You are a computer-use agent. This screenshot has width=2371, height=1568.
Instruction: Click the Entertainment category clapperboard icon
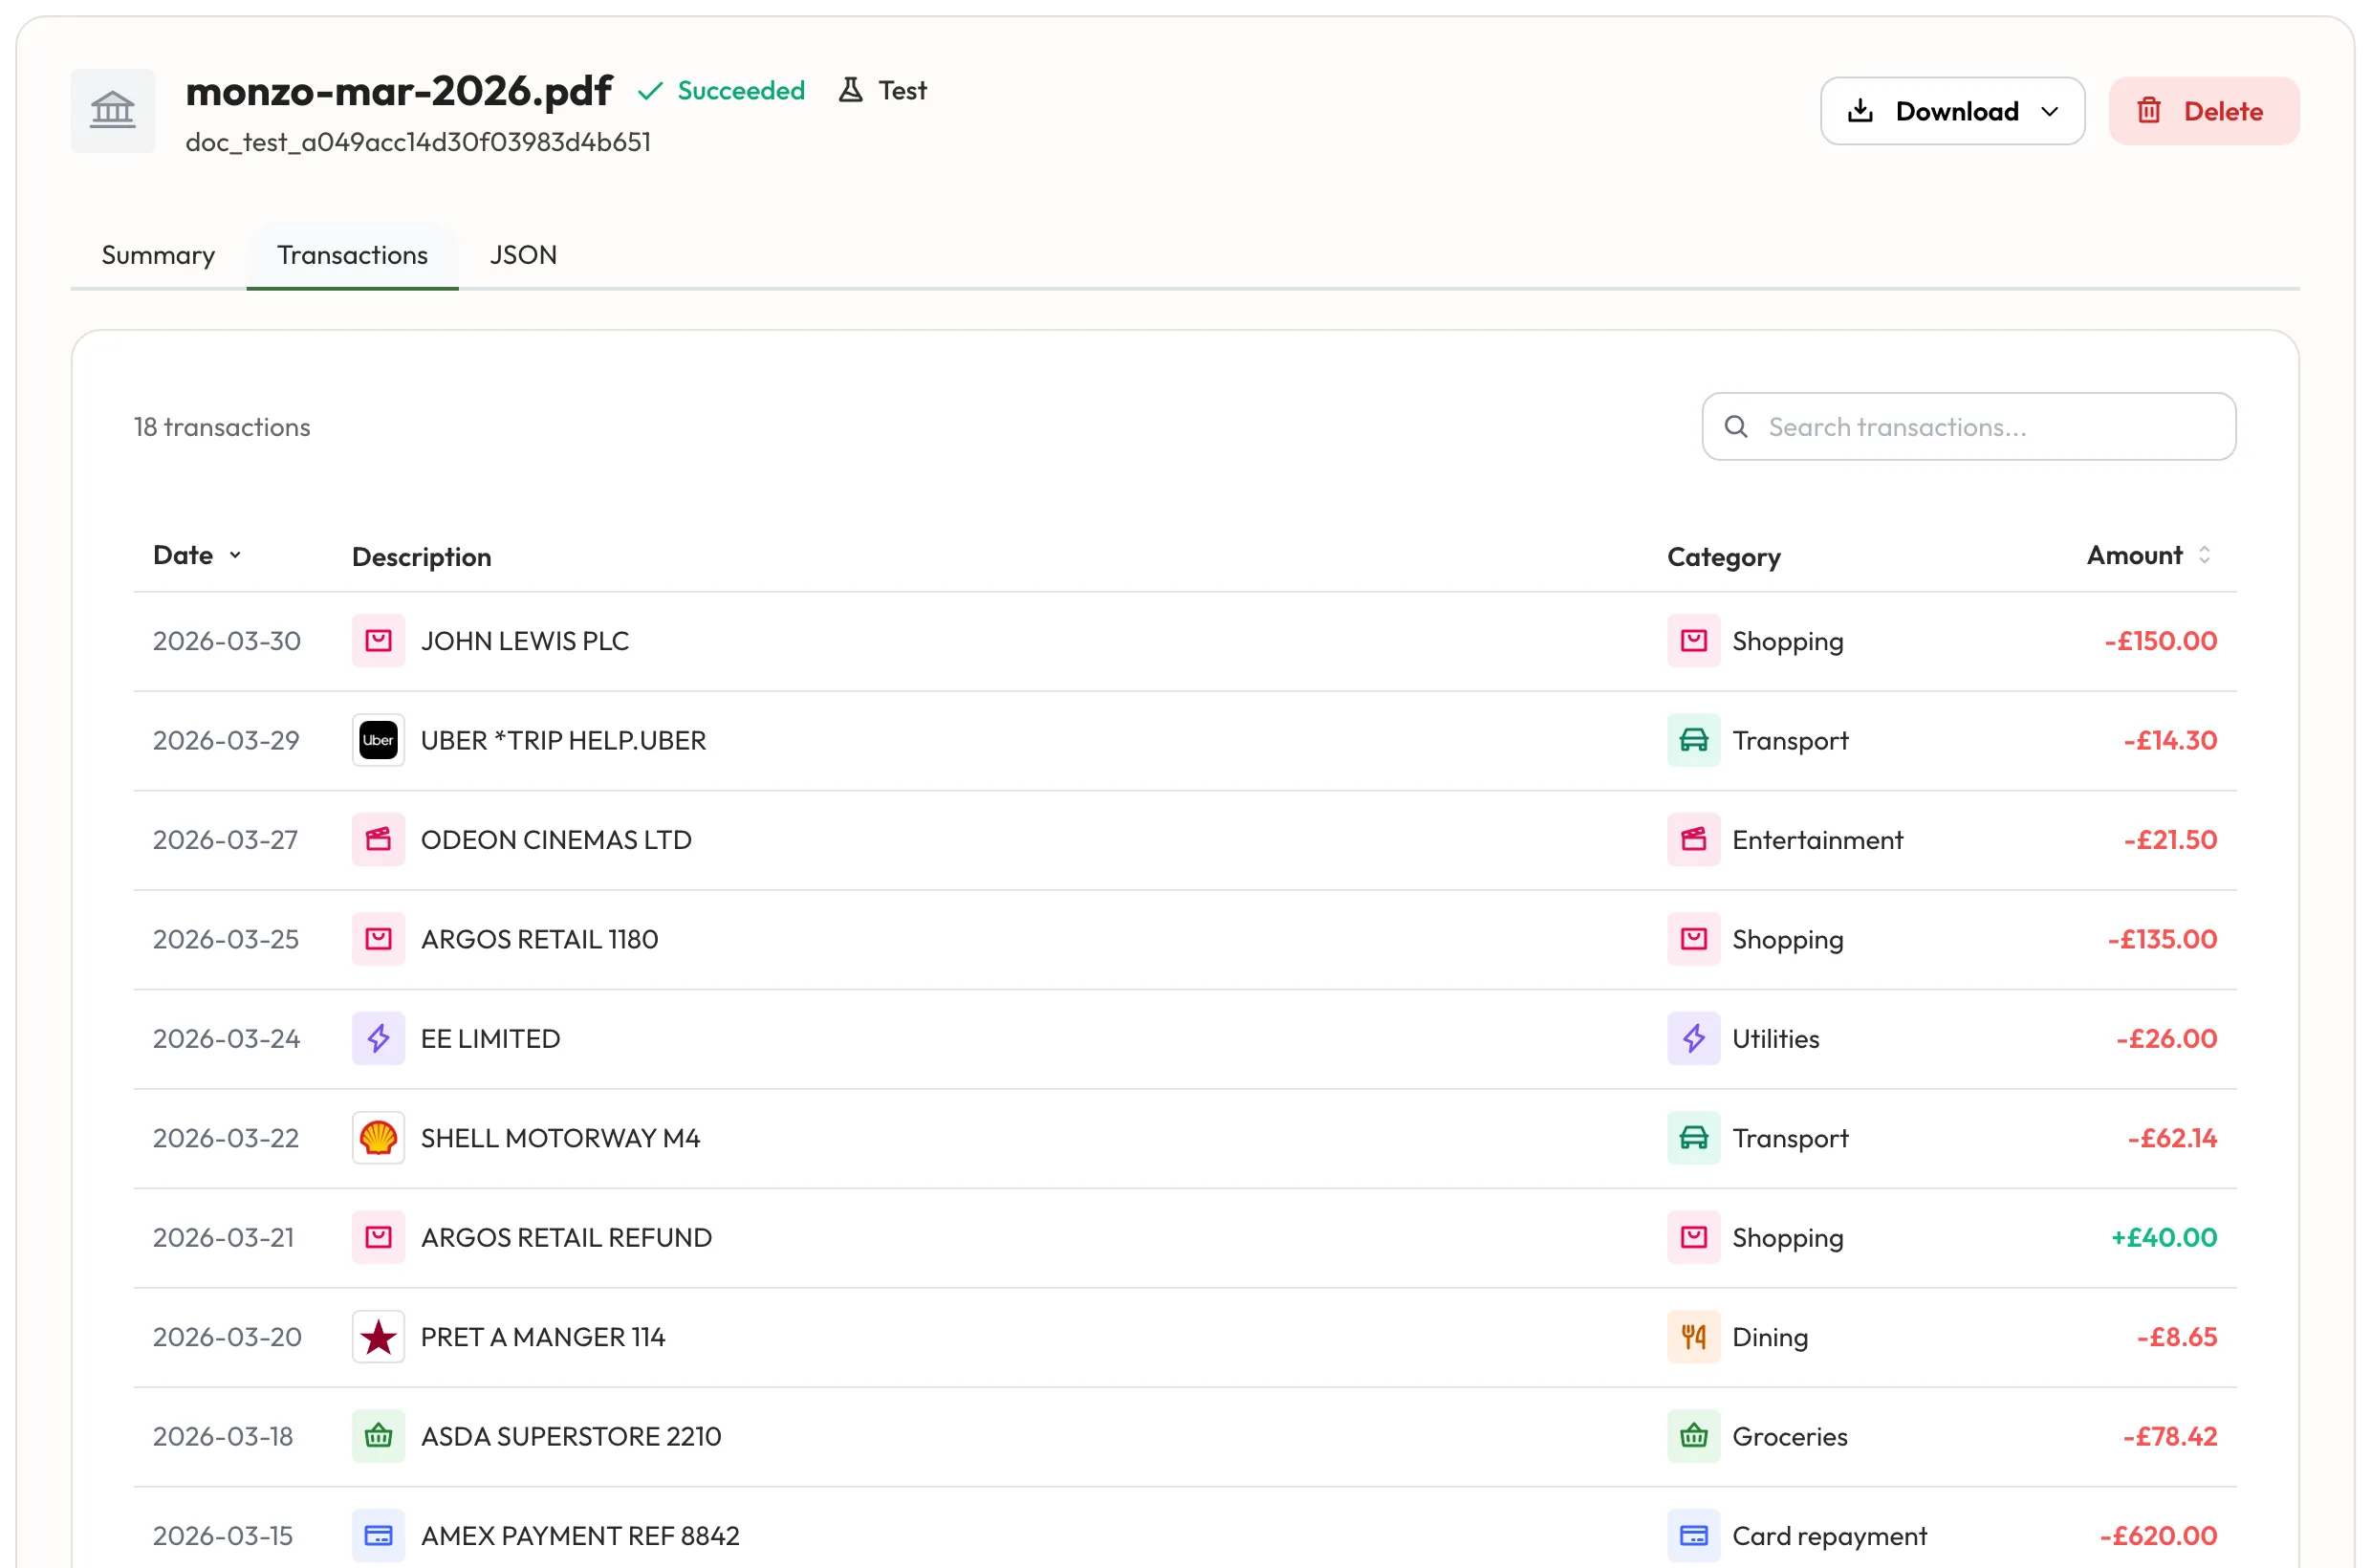coord(1693,840)
